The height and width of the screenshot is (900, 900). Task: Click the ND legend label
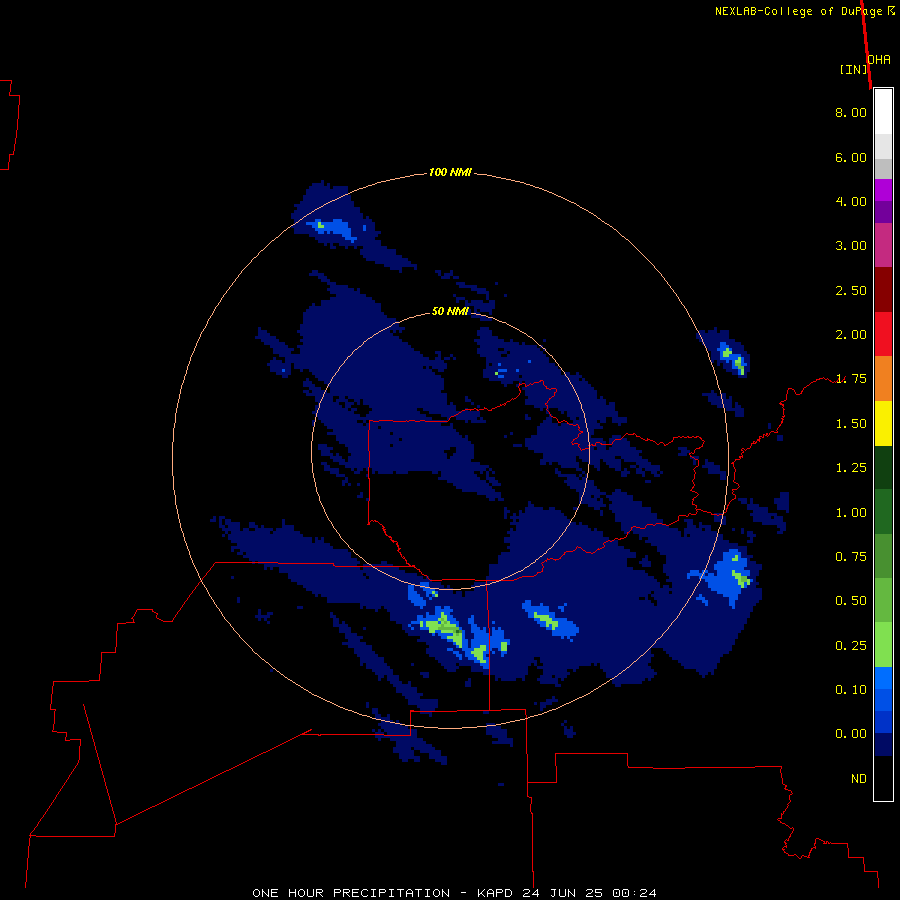[x=859, y=779]
